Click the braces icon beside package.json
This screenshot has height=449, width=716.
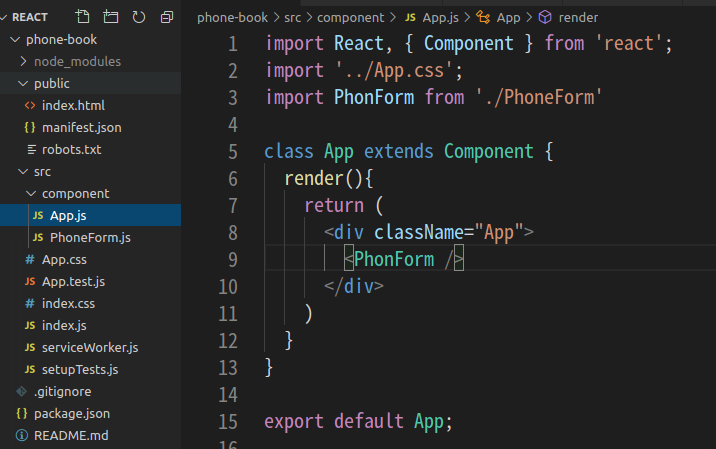(x=21, y=413)
